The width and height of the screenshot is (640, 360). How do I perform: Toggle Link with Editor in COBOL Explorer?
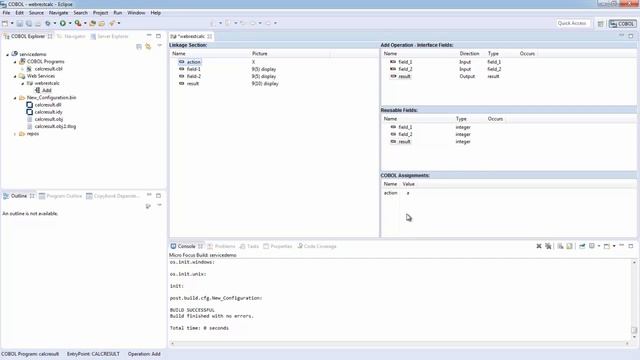point(148,47)
